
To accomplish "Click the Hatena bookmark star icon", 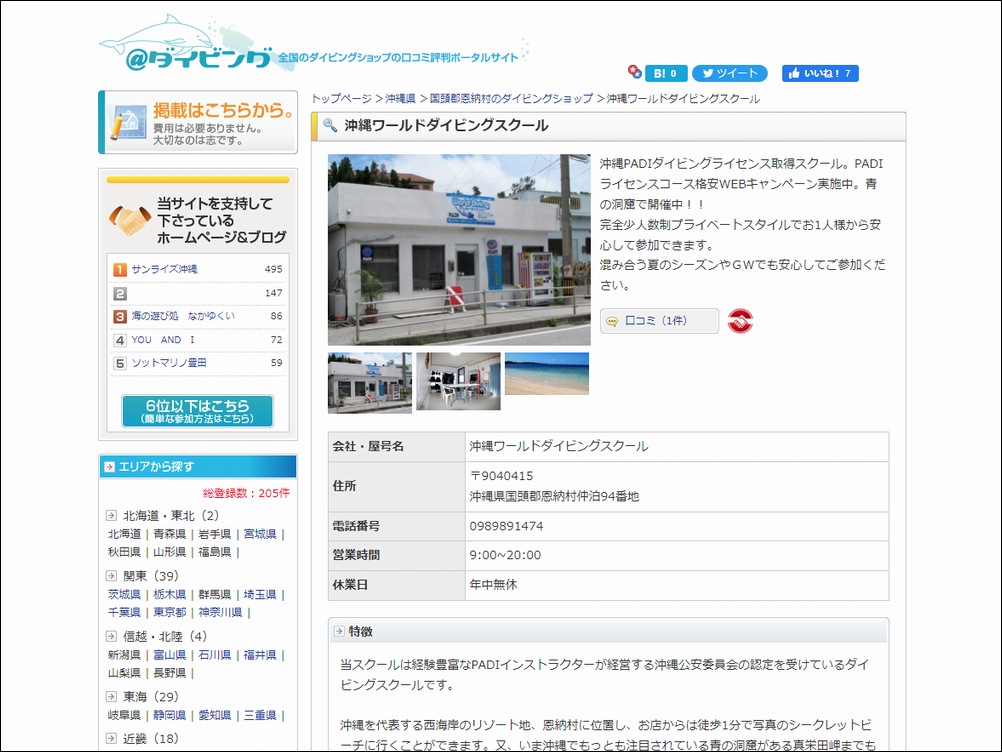I will tap(635, 72).
